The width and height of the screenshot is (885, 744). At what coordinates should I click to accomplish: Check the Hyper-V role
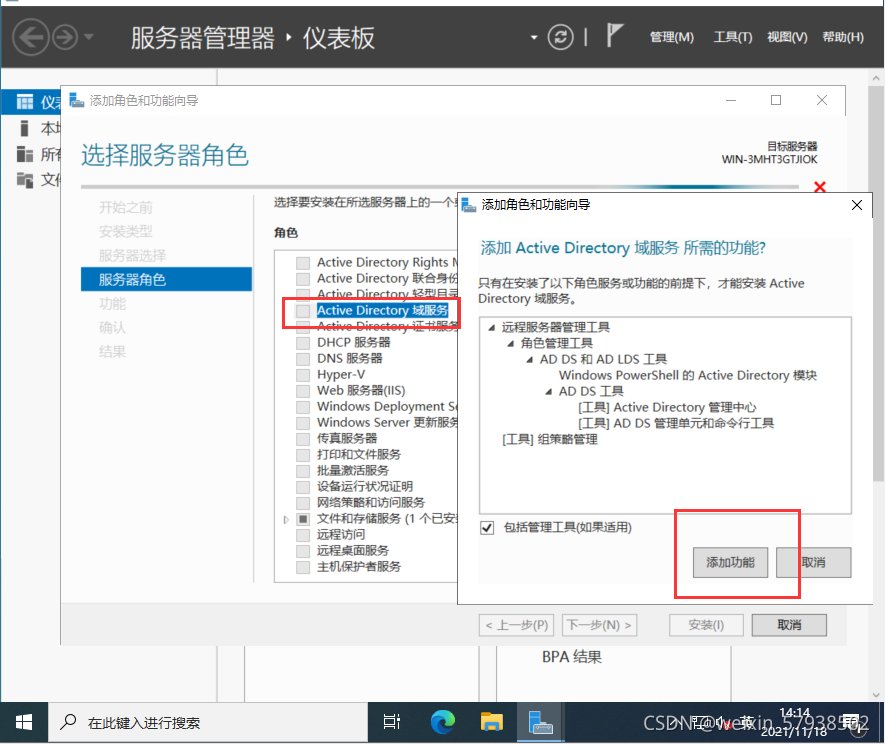pyautogui.click(x=303, y=375)
